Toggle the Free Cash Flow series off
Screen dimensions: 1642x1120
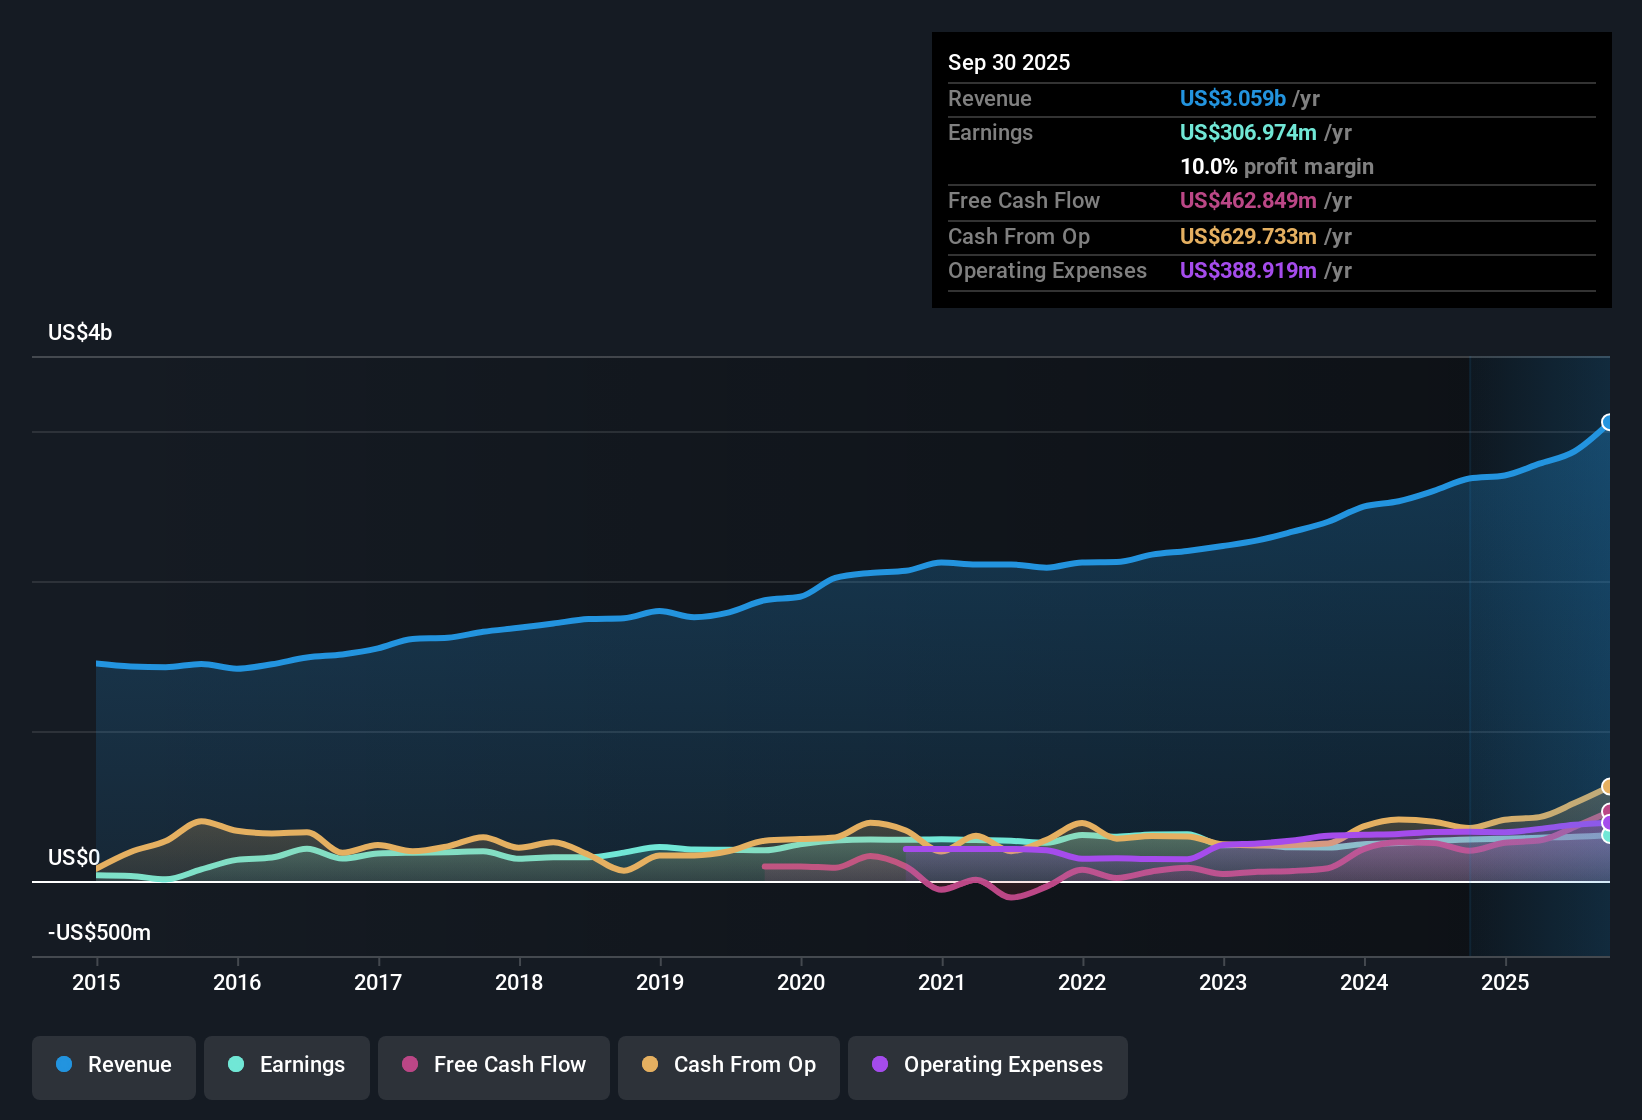[x=493, y=1065]
